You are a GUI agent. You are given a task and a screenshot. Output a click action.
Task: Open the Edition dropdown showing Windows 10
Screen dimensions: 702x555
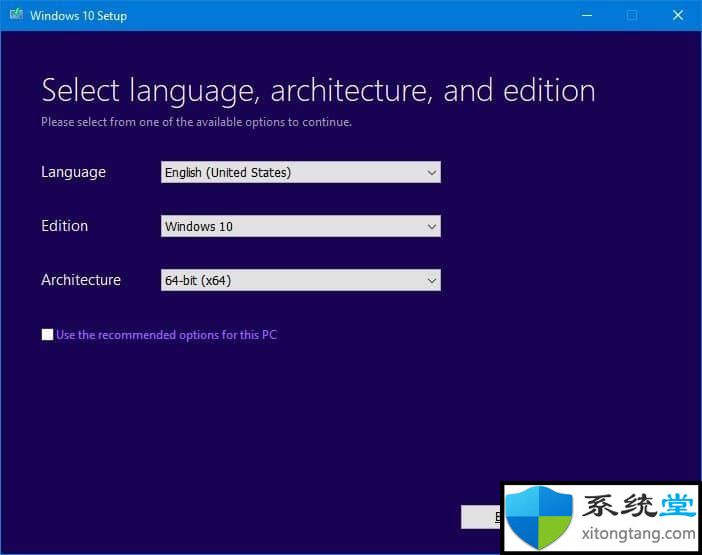(300, 226)
